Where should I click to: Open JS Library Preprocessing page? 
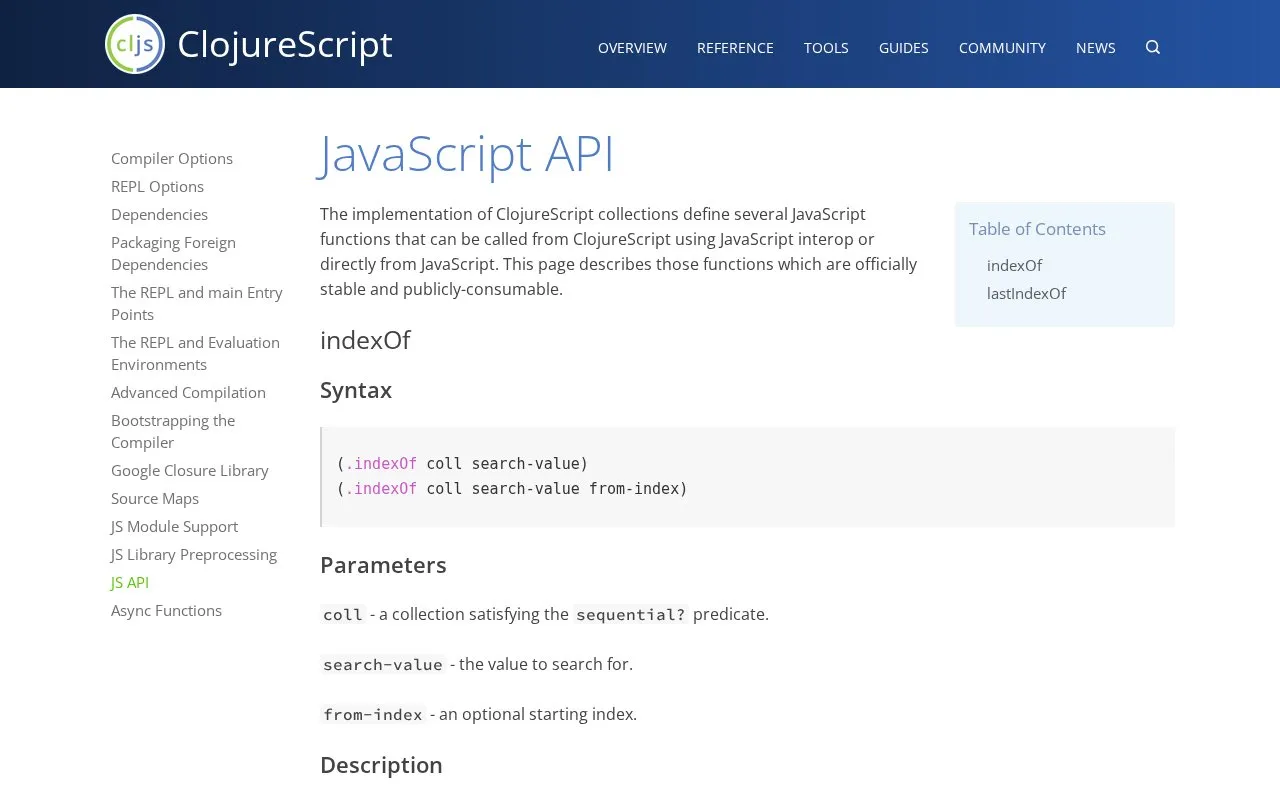tap(194, 554)
